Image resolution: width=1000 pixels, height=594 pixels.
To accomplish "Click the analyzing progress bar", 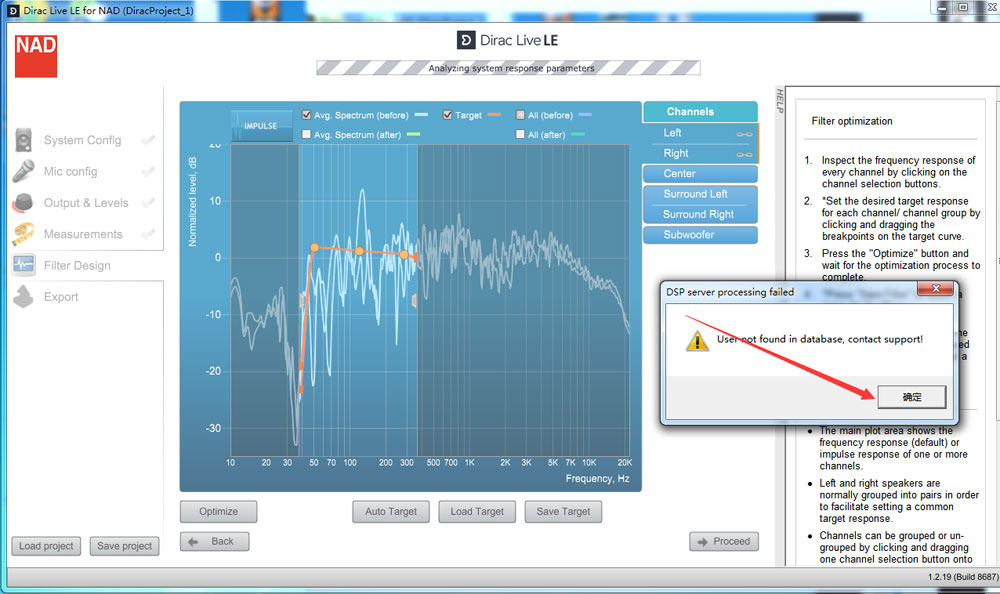I will (508, 68).
